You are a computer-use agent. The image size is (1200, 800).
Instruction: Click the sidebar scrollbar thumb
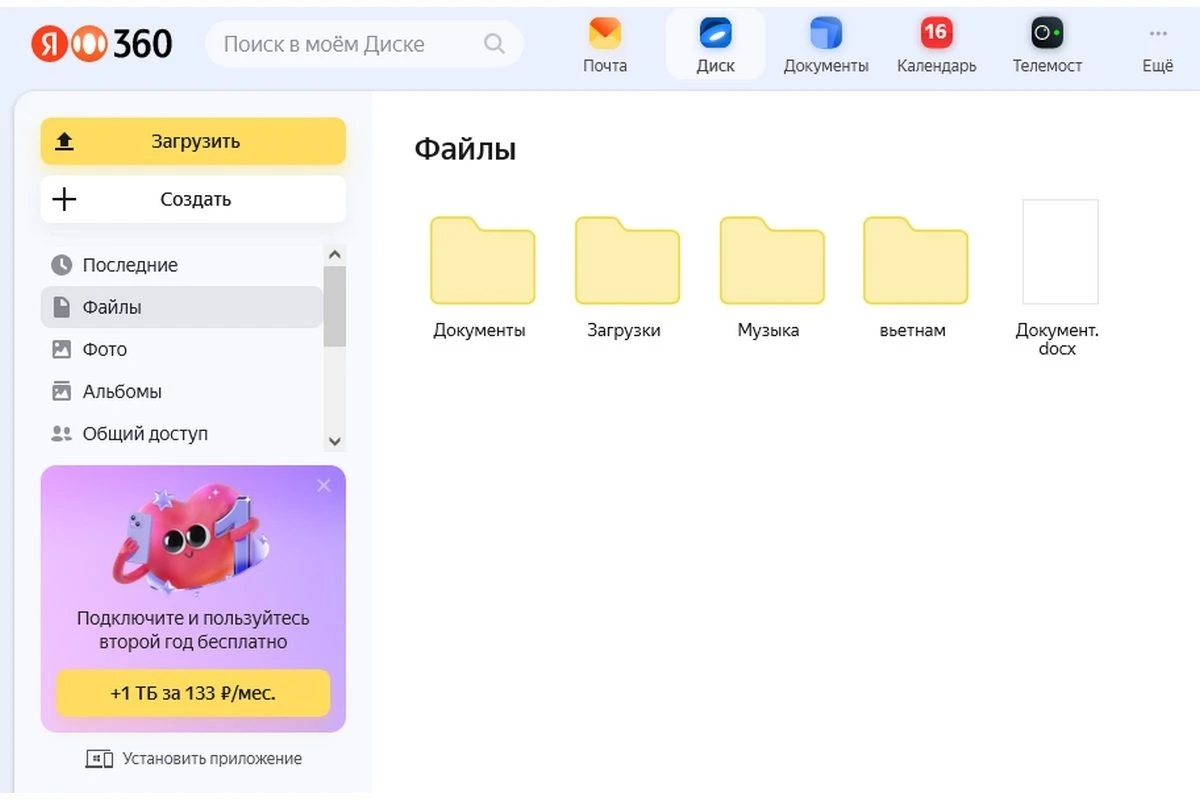pos(335,306)
